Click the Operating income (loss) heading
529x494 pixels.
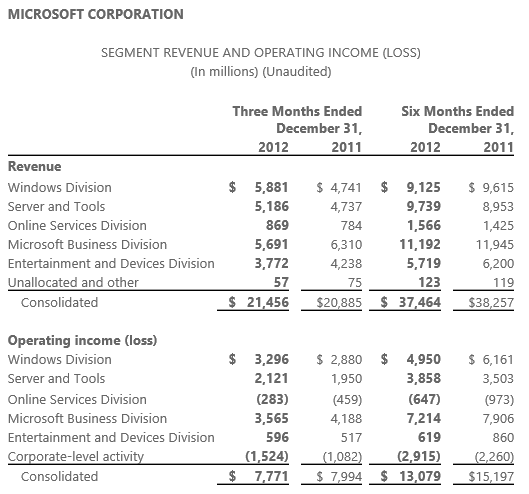tap(82, 340)
